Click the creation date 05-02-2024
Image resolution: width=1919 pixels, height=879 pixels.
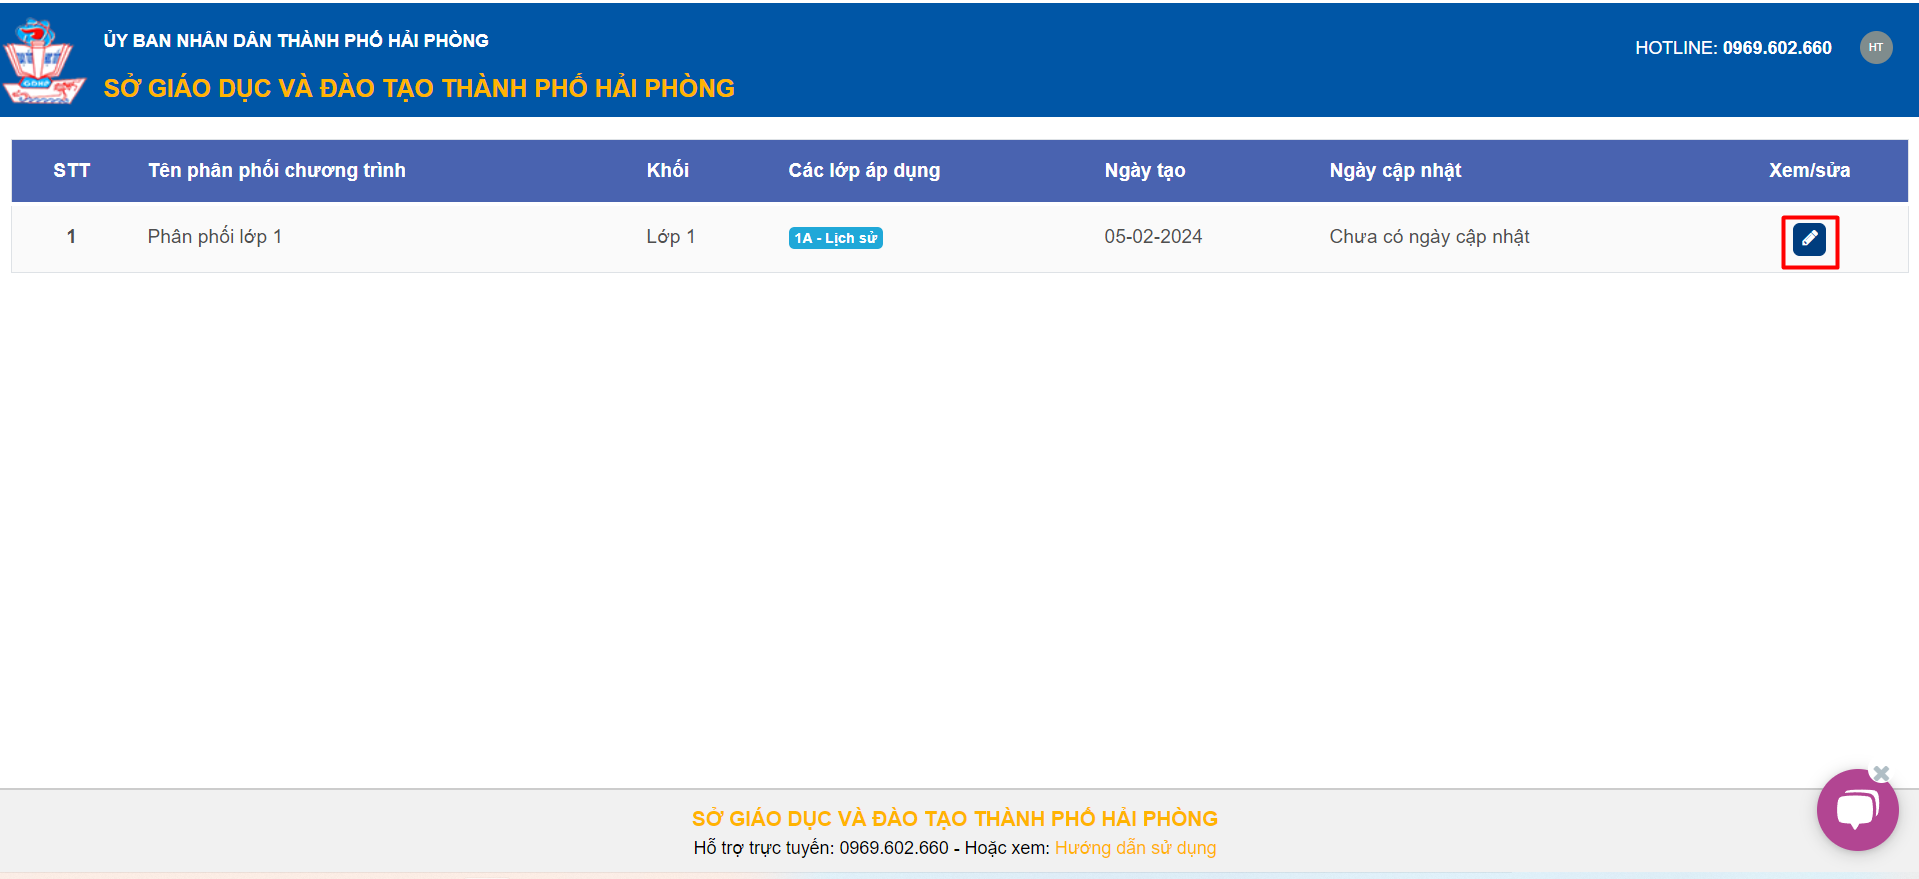1153,237
